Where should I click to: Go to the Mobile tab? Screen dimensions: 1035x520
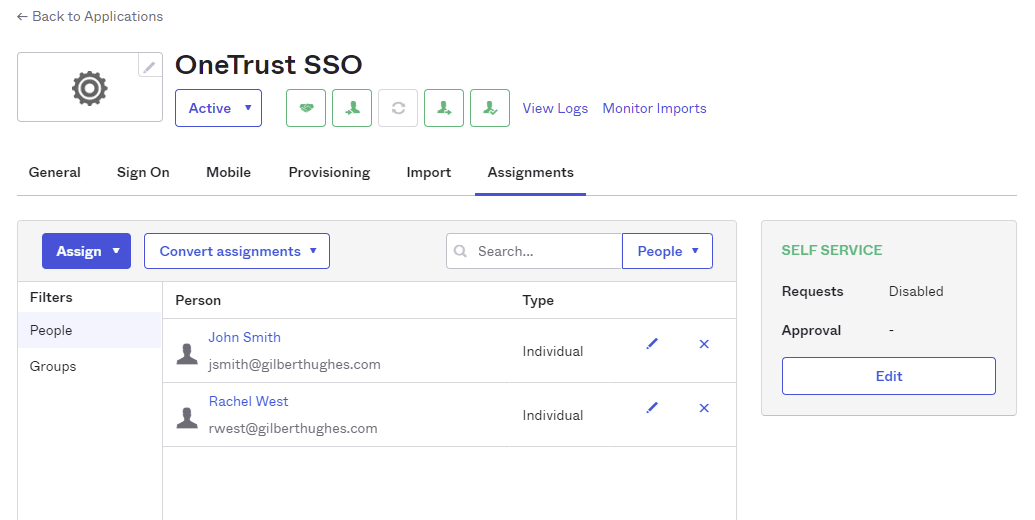(x=228, y=172)
